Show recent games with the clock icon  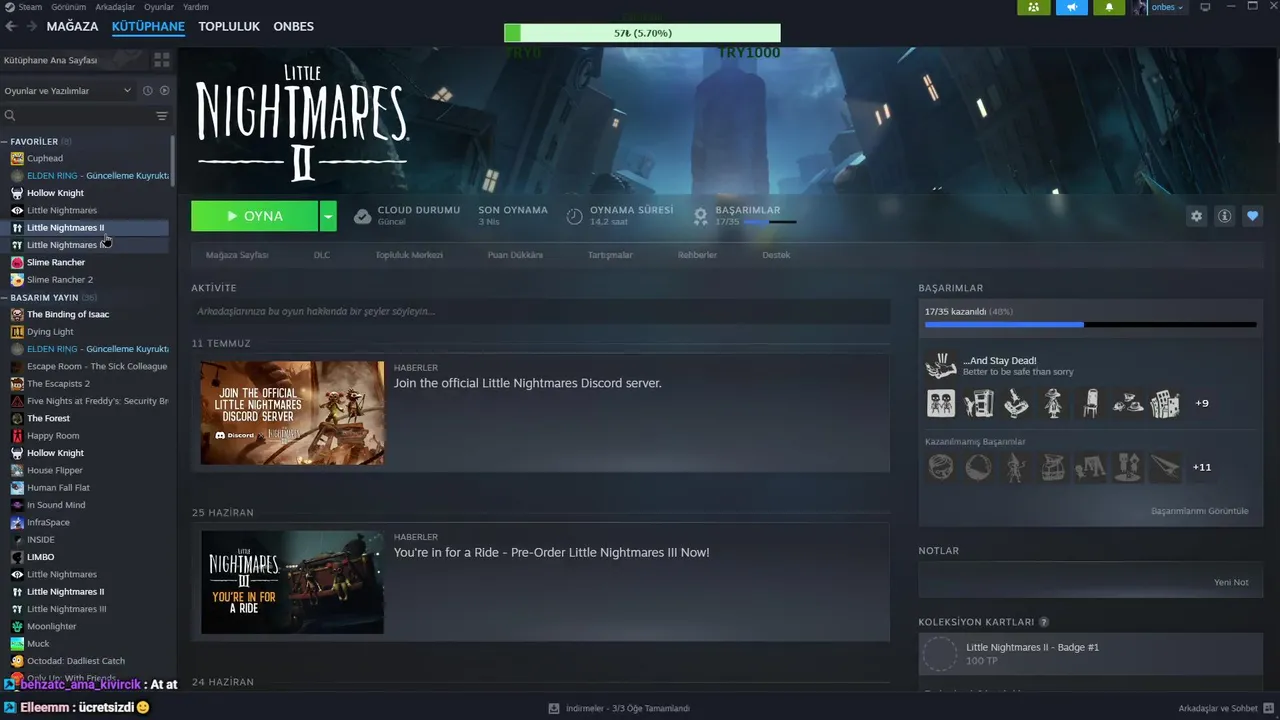[147, 90]
